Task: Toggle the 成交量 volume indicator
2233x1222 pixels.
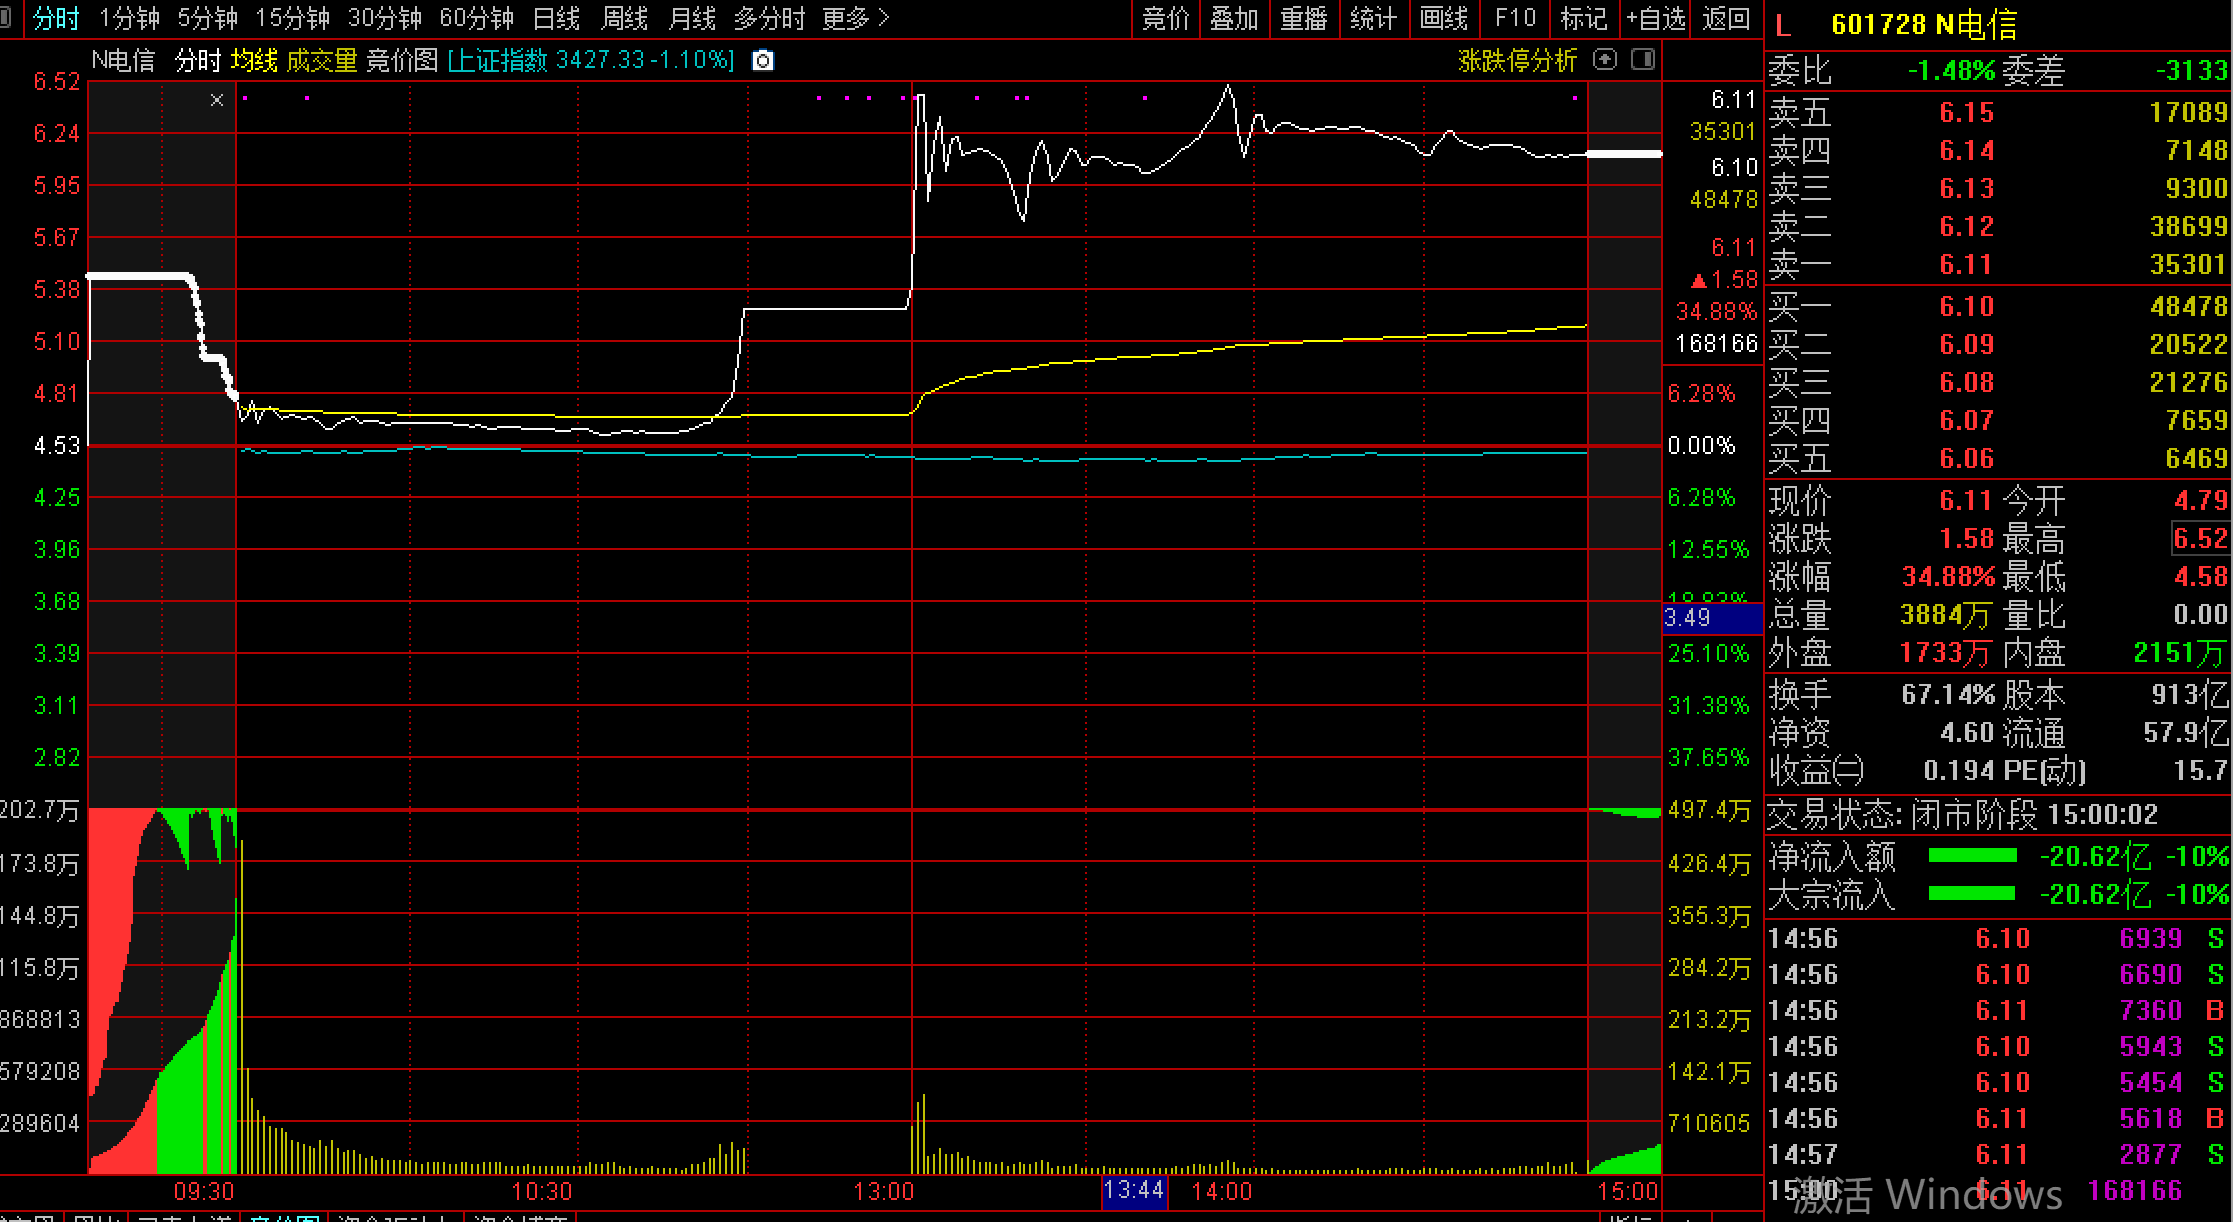Action: point(321,61)
